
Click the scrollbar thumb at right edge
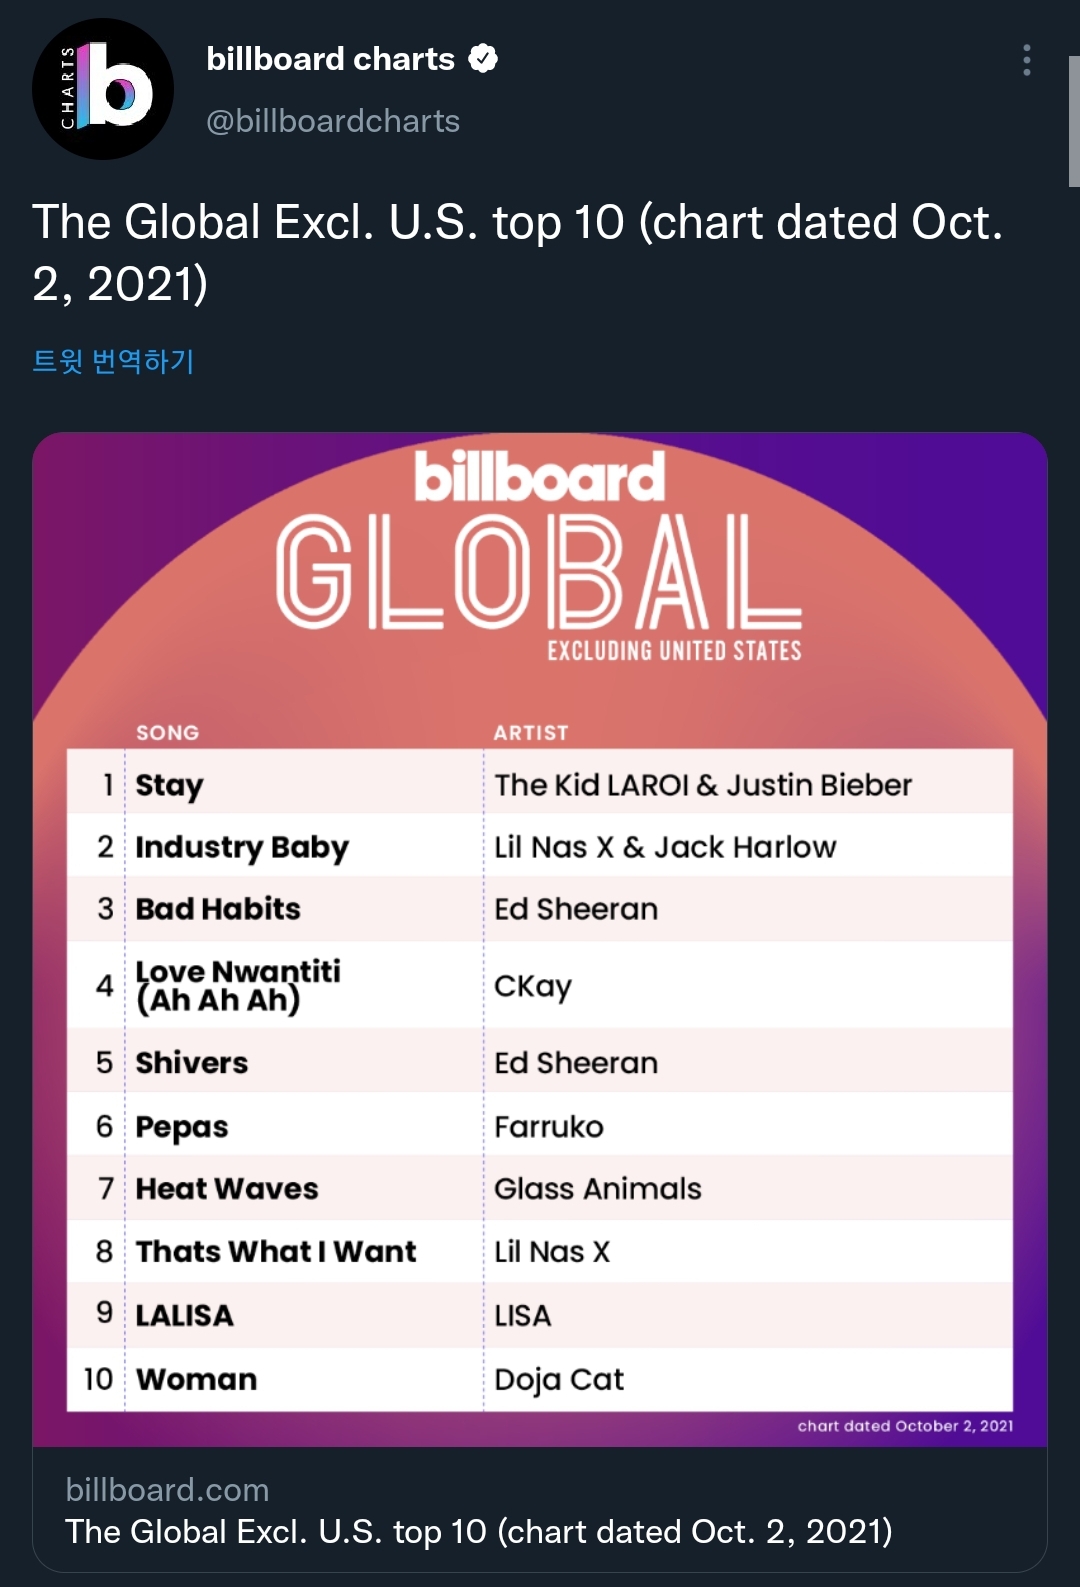(1074, 121)
